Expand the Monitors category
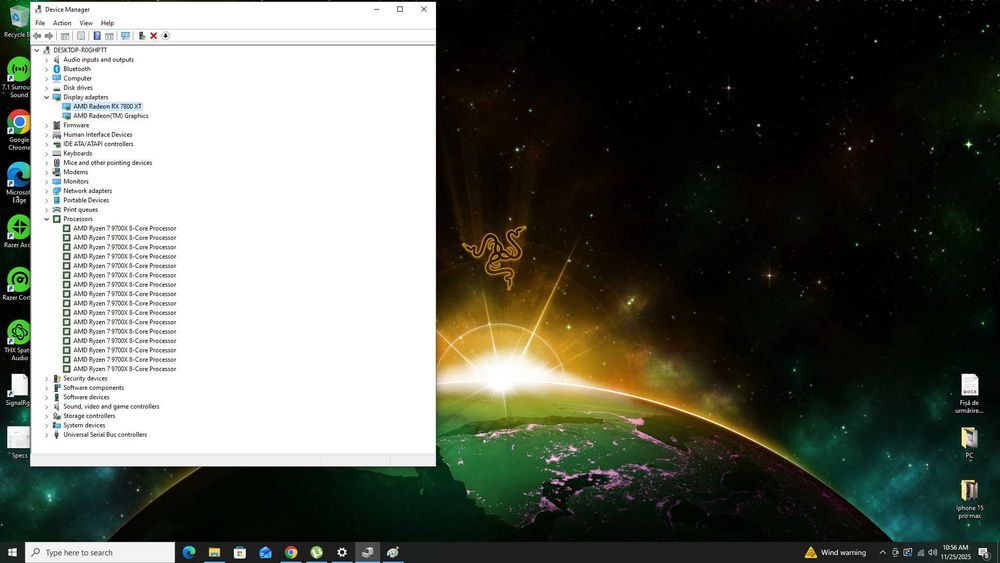The image size is (1000, 563). [47, 182]
